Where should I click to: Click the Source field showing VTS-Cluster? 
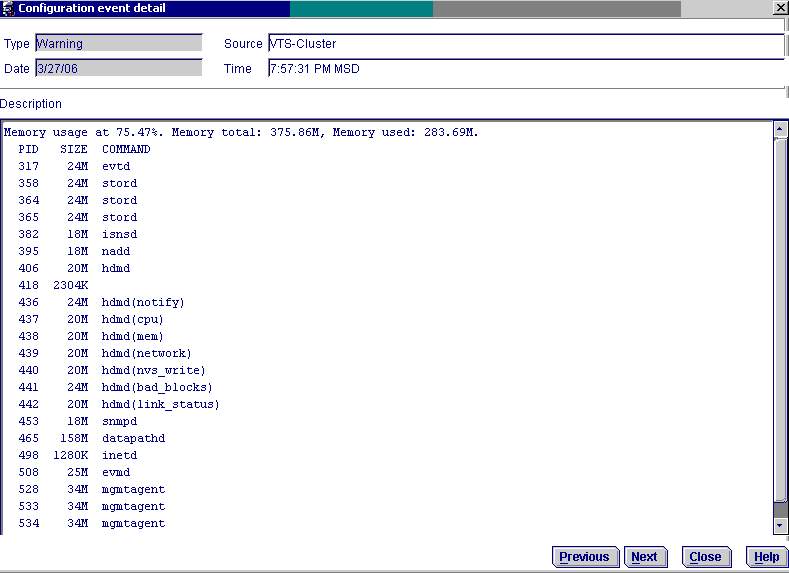pyautogui.click(x=525, y=45)
